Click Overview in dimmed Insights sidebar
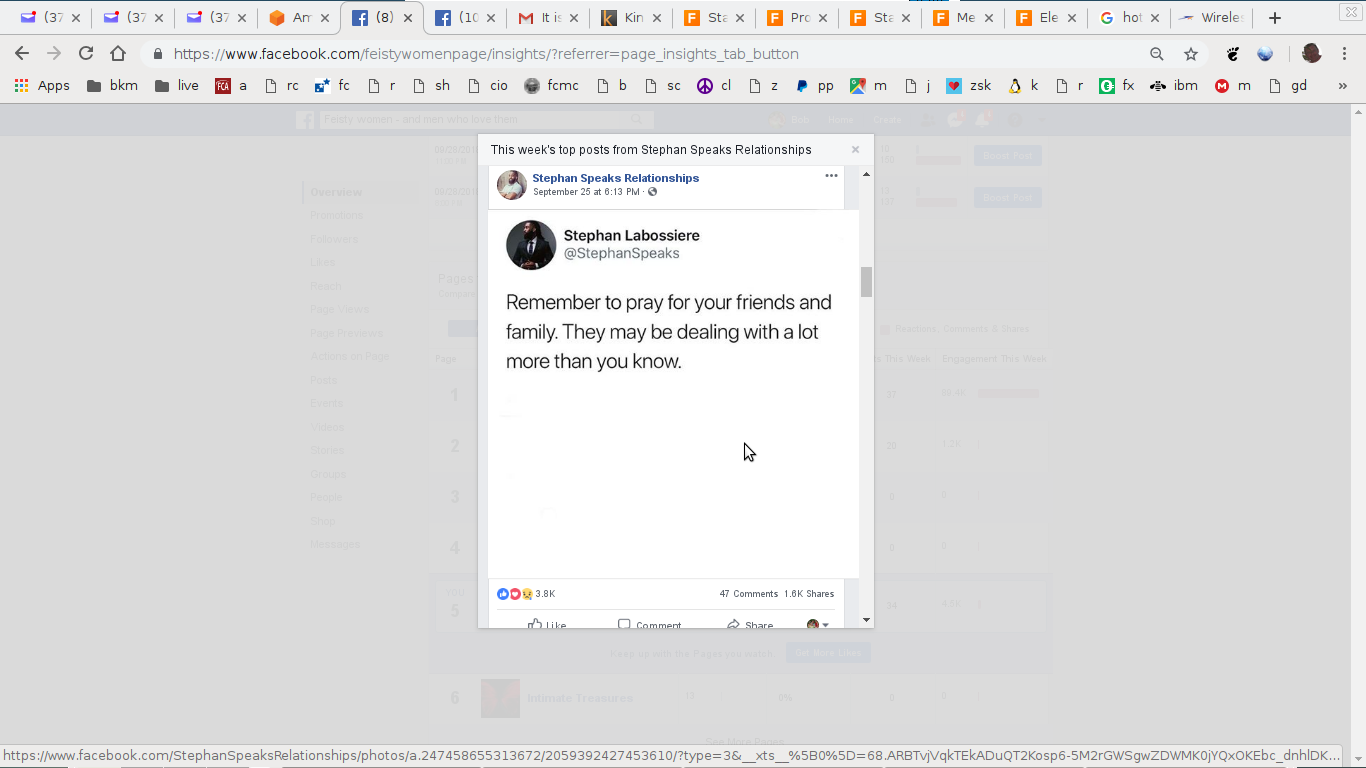Image resolution: width=1366 pixels, height=768 pixels. coord(336,192)
